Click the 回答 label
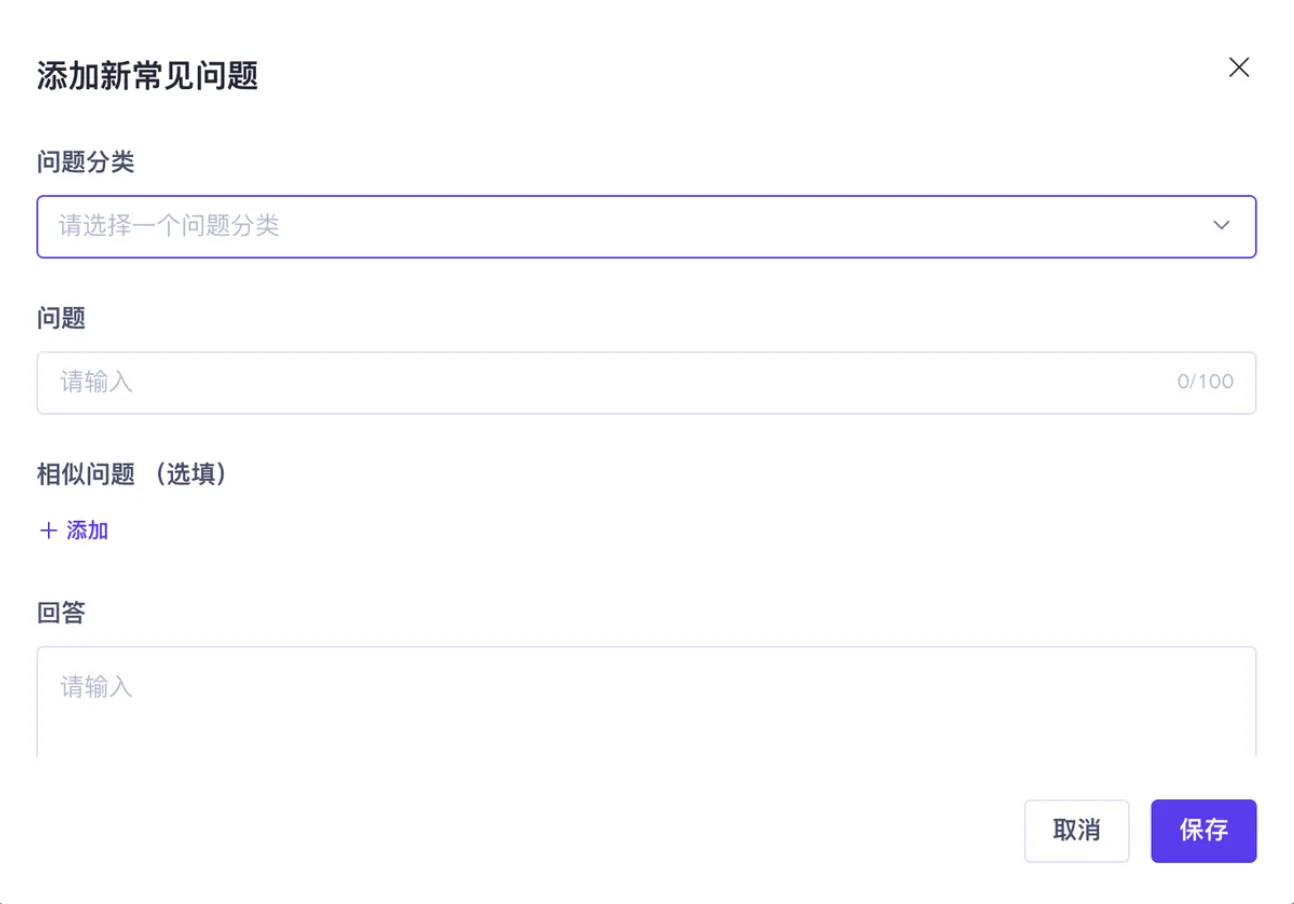1294x904 pixels. (61, 613)
